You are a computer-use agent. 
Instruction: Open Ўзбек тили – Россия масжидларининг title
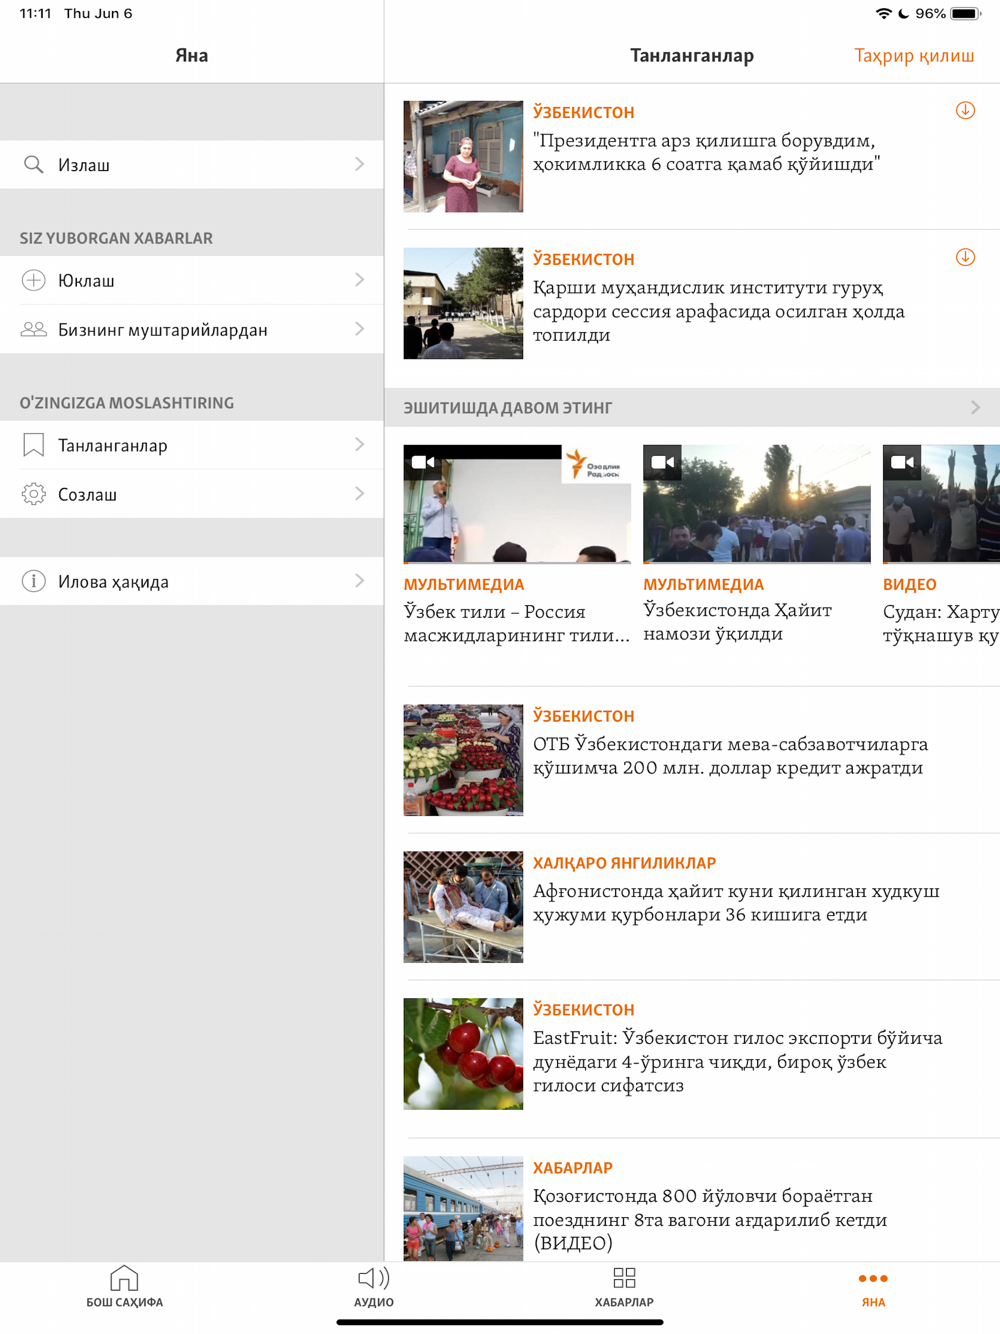(x=517, y=623)
